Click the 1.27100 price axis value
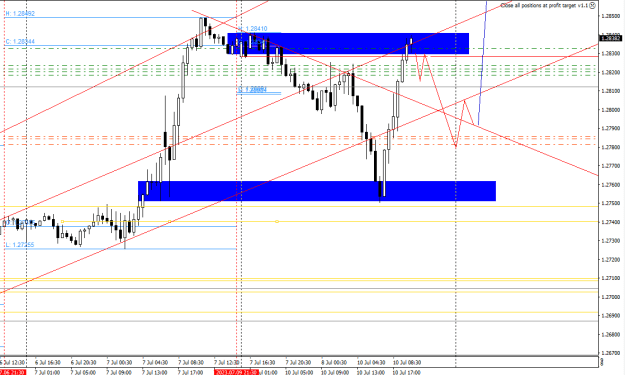 point(611,278)
